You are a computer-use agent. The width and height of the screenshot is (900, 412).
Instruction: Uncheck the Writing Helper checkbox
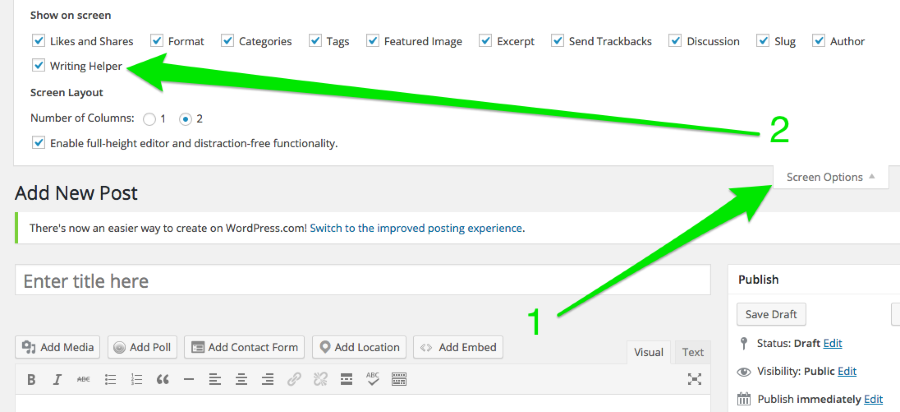pos(39,66)
